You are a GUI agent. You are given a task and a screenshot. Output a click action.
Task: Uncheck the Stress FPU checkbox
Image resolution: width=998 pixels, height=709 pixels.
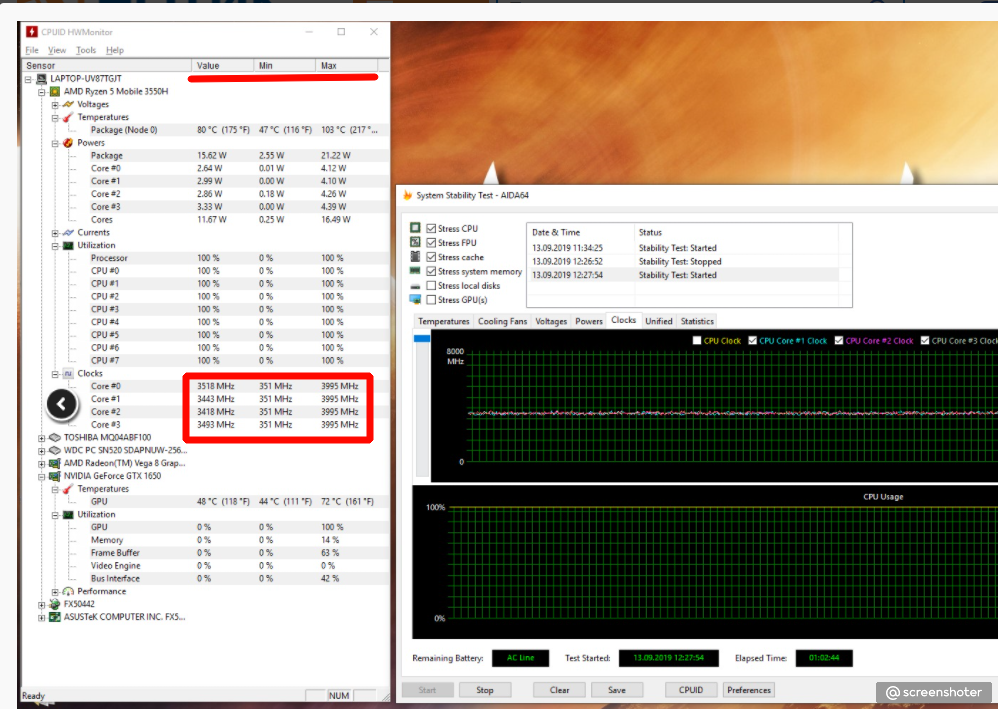[x=432, y=242]
